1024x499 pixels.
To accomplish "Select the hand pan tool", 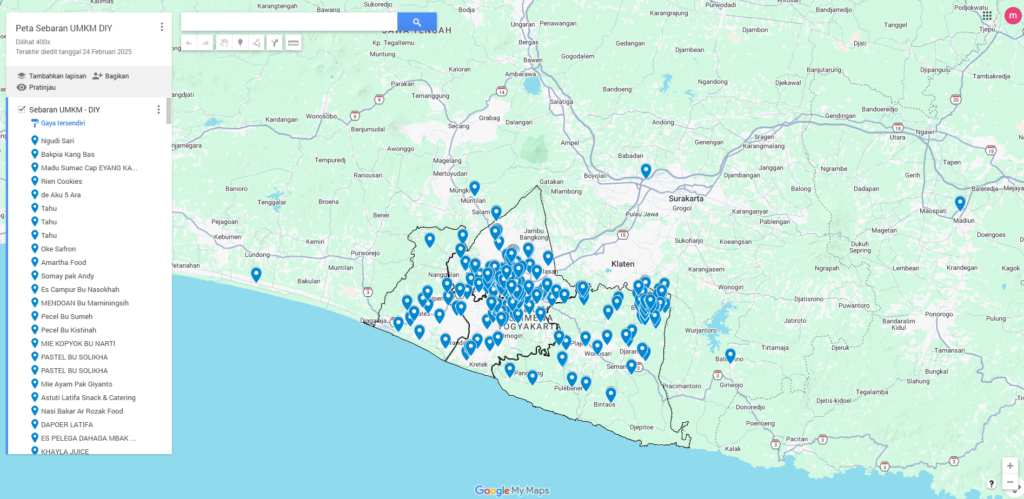I will tap(224, 43).
